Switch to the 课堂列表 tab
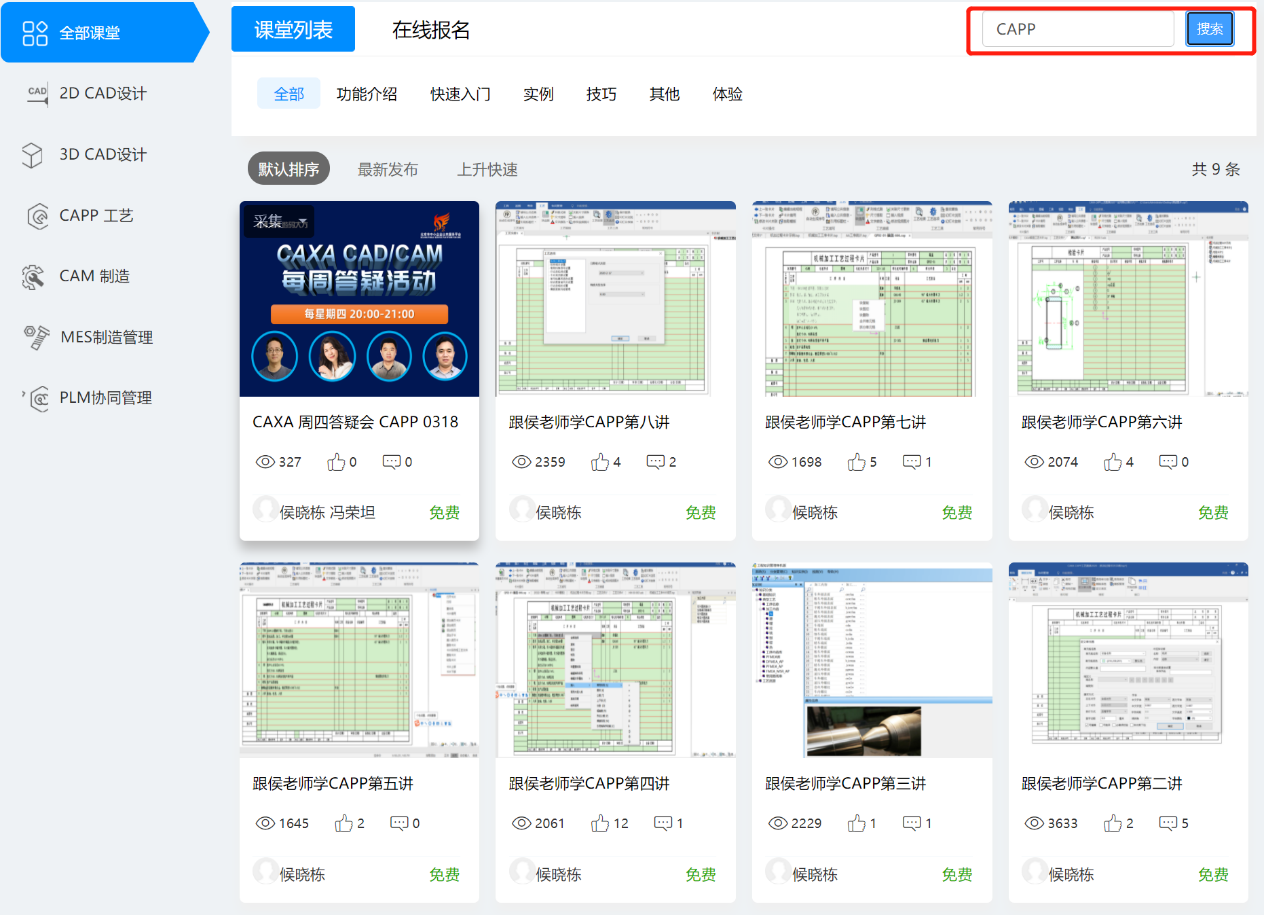Screen dimensions: 1264x915 pyautogui.click(x=293, y=29)
